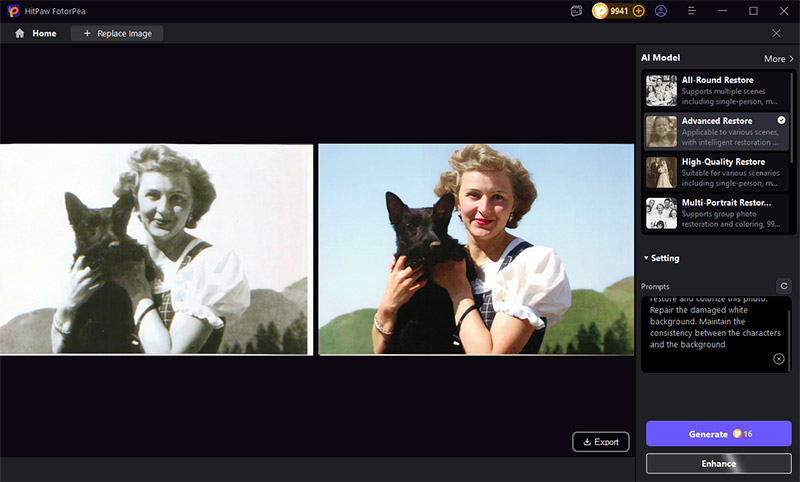Click the HitPaw FotorPea app logo
The width and height of the screenshot is (800, 482).
point(13,11)
